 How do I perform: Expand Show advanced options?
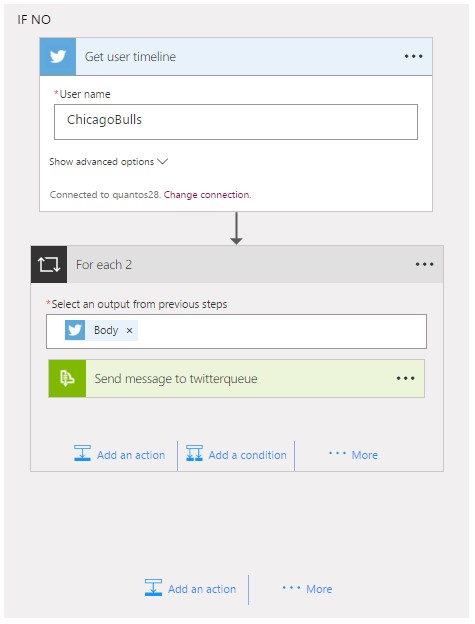click(x=108, y=162)
